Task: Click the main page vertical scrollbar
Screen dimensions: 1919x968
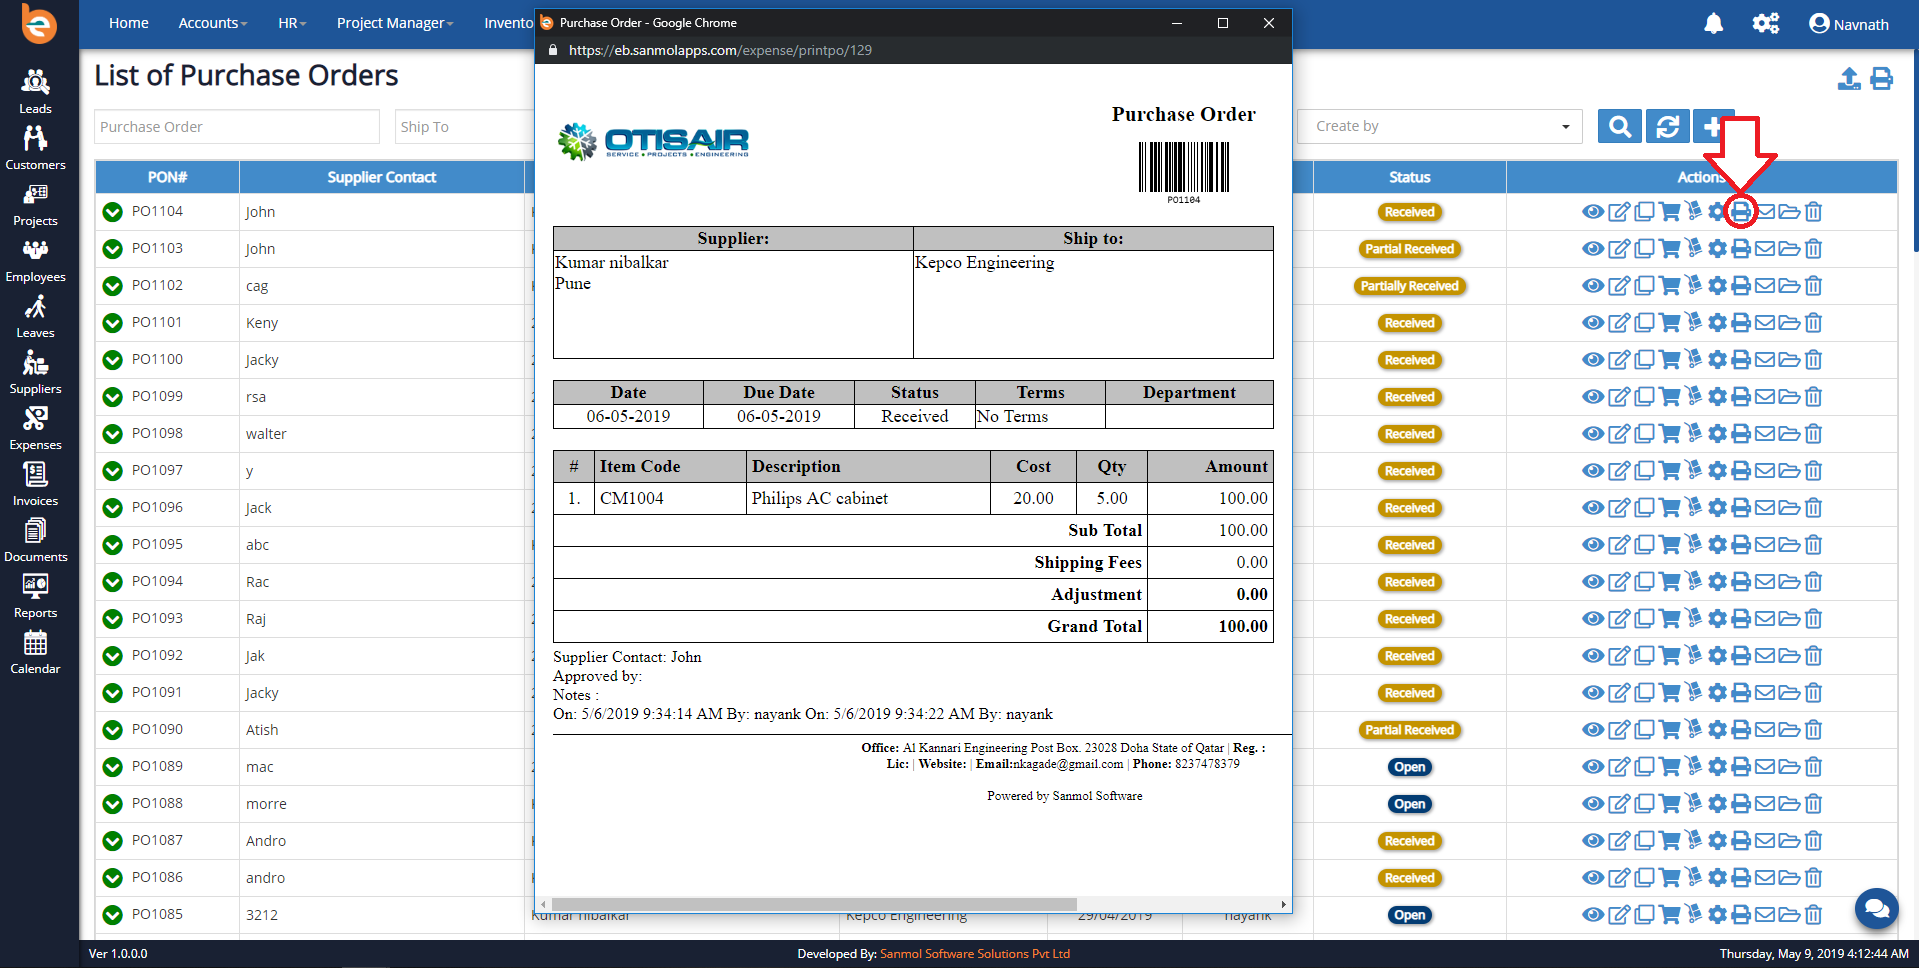Action: (1915, 150)
